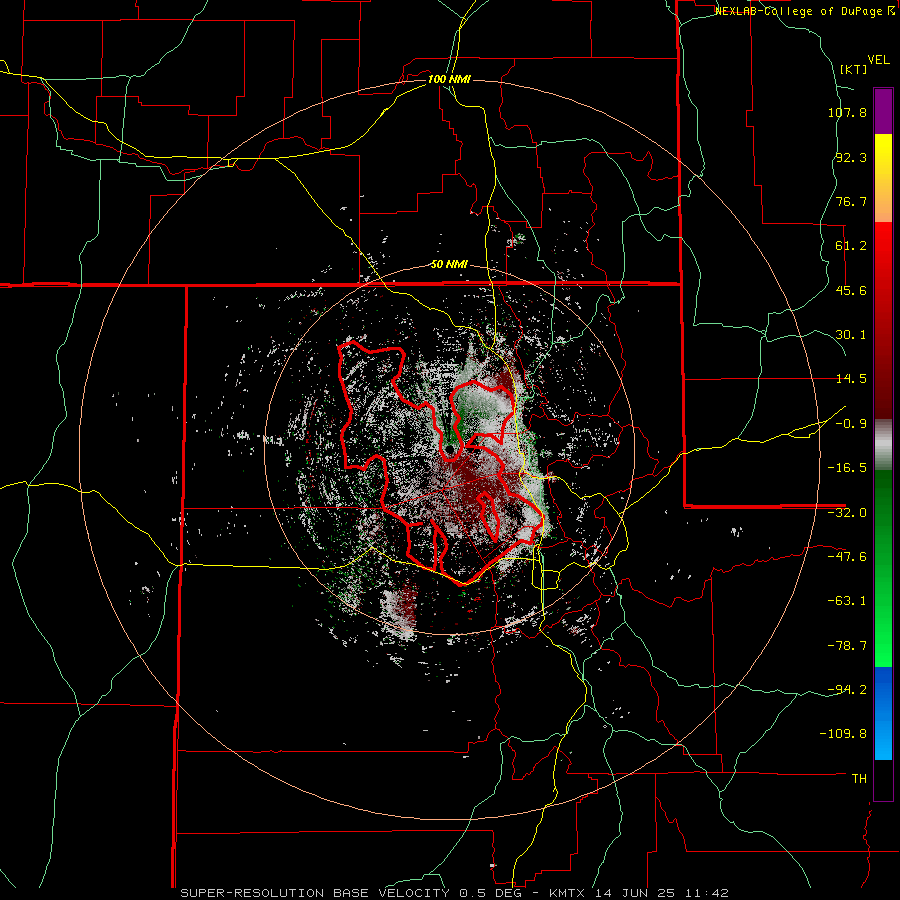The image size is (900, 900).
Task: Click the -109.8 scale value
Action: click(843, 734)
